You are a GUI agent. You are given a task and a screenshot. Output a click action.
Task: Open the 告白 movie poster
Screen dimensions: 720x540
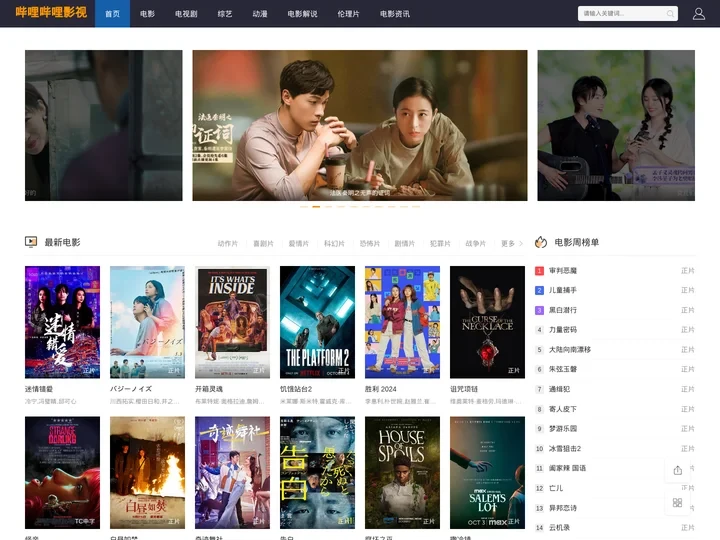(x=317, y=472)
